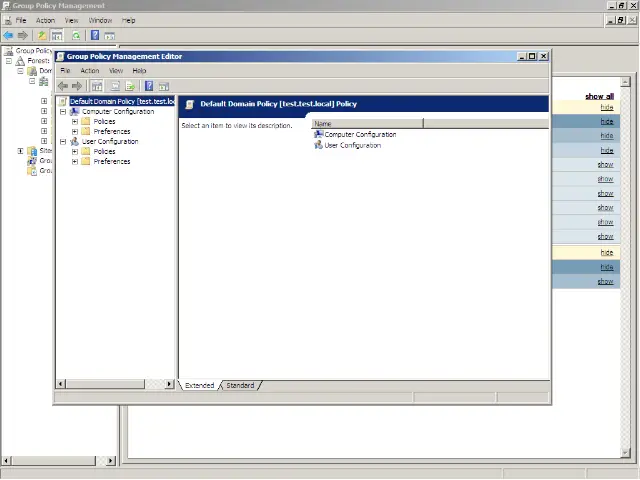Click green Refresh icon in Group Policy Management toolbar
Viewport: 640px width, 480px height.
pyautogui.click(x=76, y=36)
